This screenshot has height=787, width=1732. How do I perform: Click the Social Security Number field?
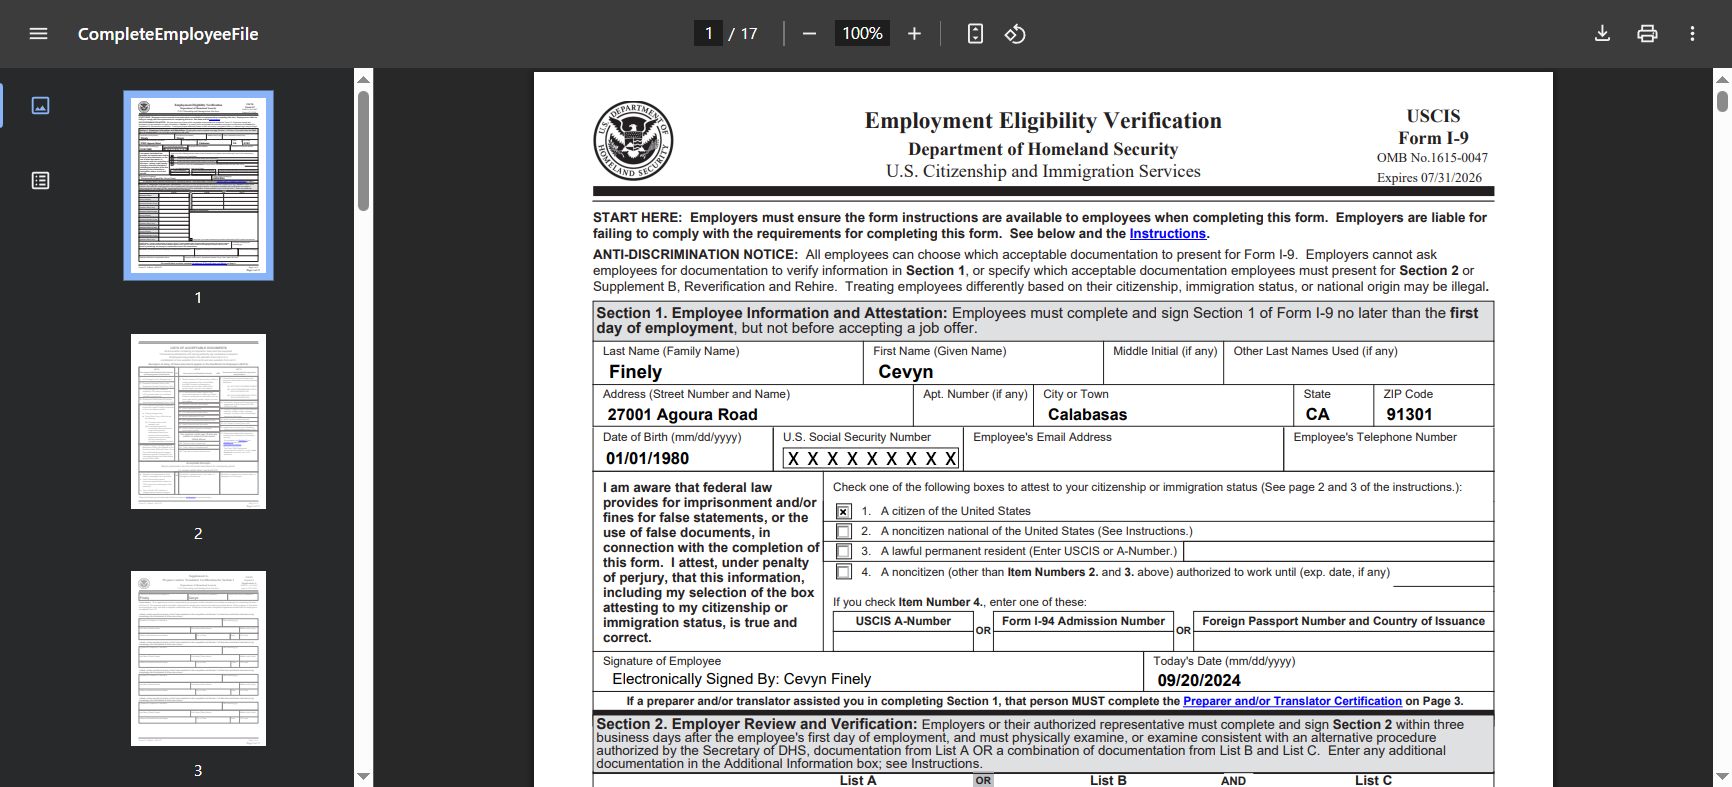pos(870,458)
